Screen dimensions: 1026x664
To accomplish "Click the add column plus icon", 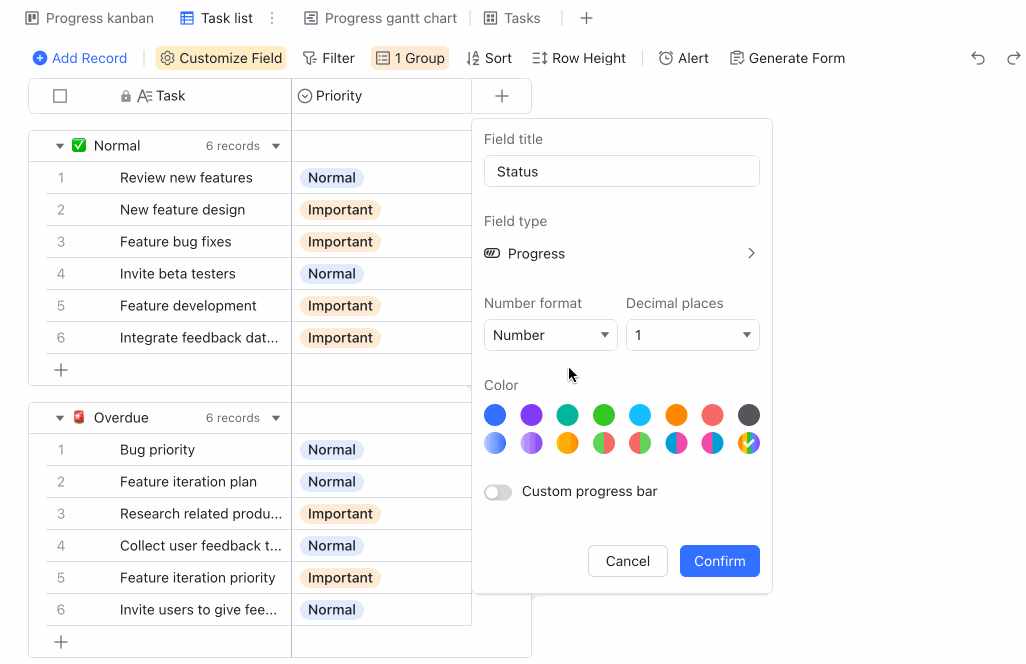I will coord(502,96).
